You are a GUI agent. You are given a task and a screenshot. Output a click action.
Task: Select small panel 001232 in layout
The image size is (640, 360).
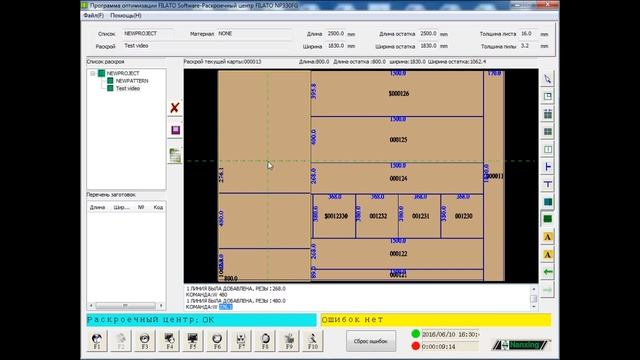378,216
